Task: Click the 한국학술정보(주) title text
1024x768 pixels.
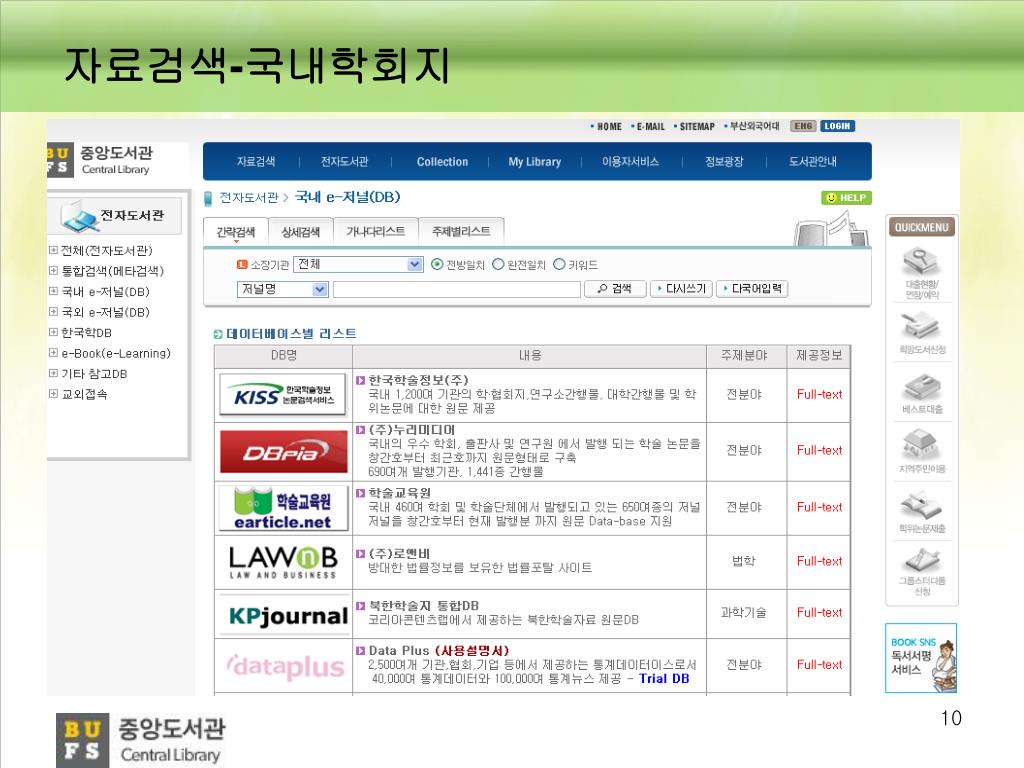Action: [418, 380]
